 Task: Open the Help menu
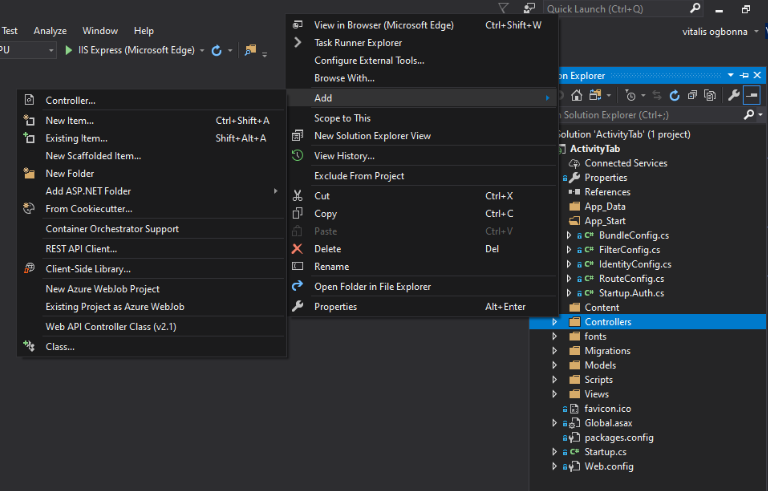point(144,31)
